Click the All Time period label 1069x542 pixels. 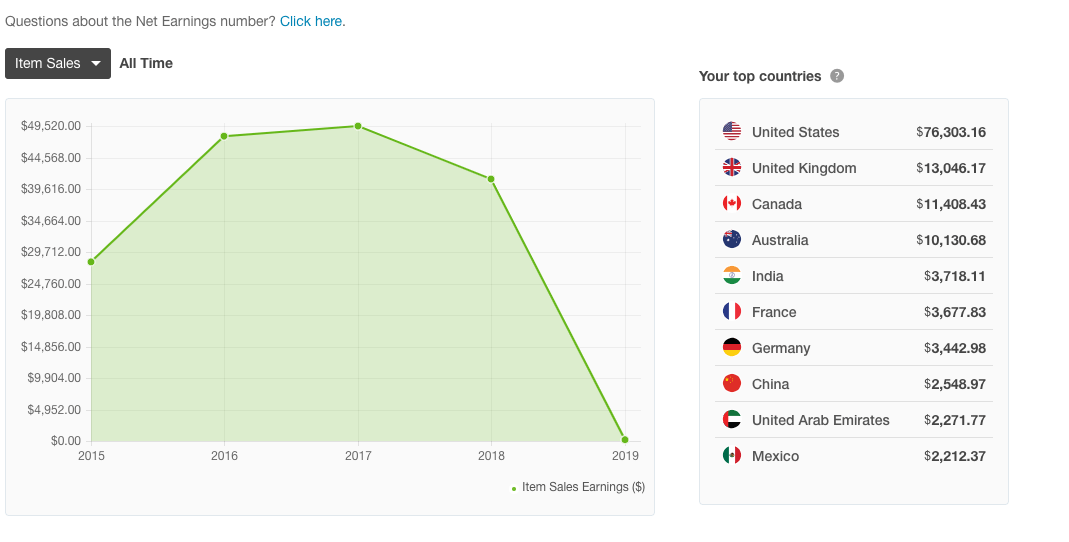[146, 63]
